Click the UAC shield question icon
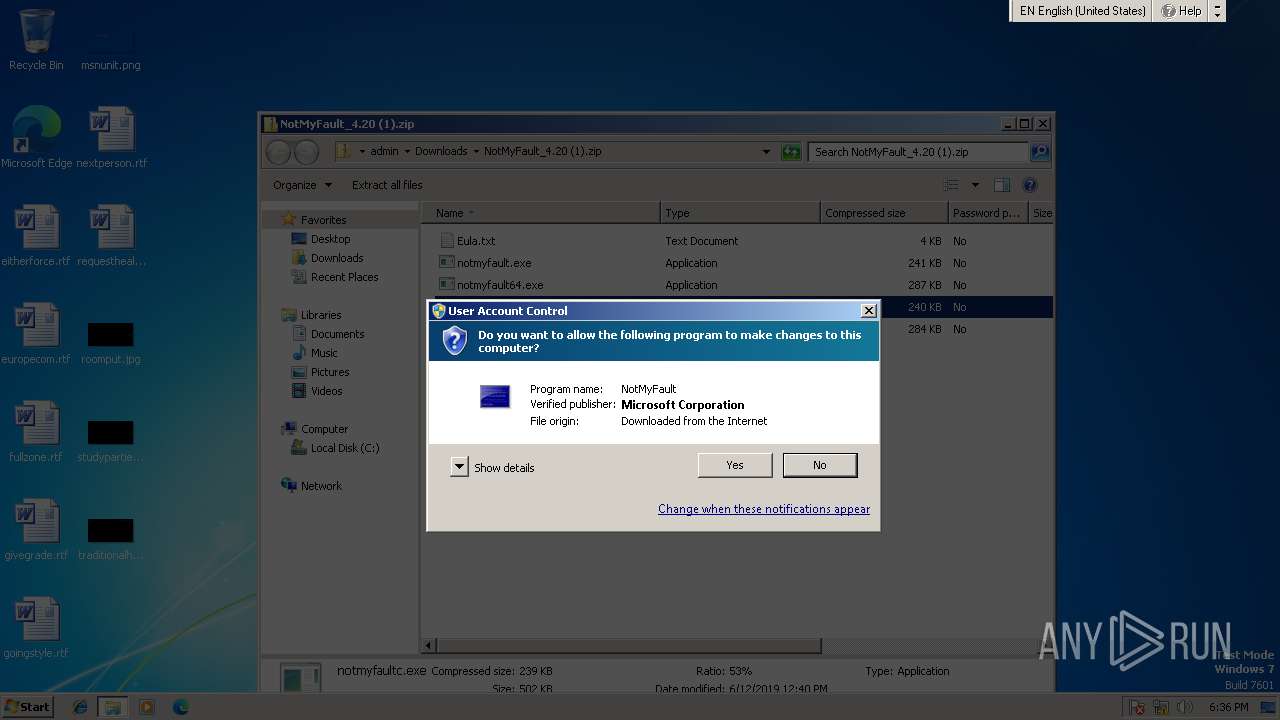The height and width of the screenshot is (720, 1280). [455, 341]
